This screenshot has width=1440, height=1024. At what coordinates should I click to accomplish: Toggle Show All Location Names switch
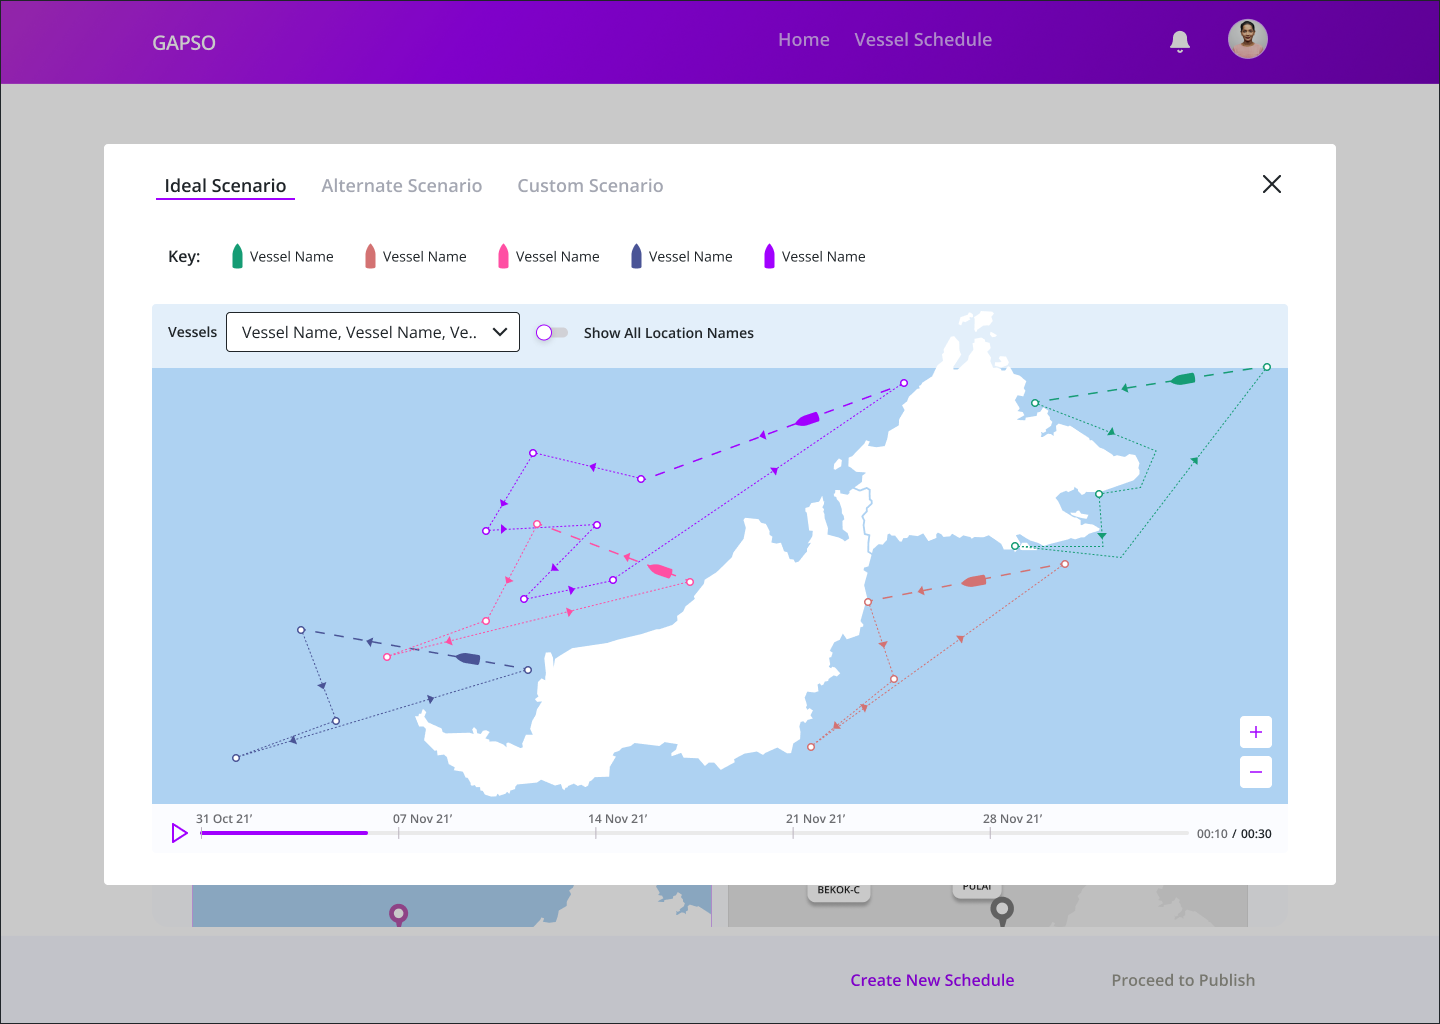[552, 333]
